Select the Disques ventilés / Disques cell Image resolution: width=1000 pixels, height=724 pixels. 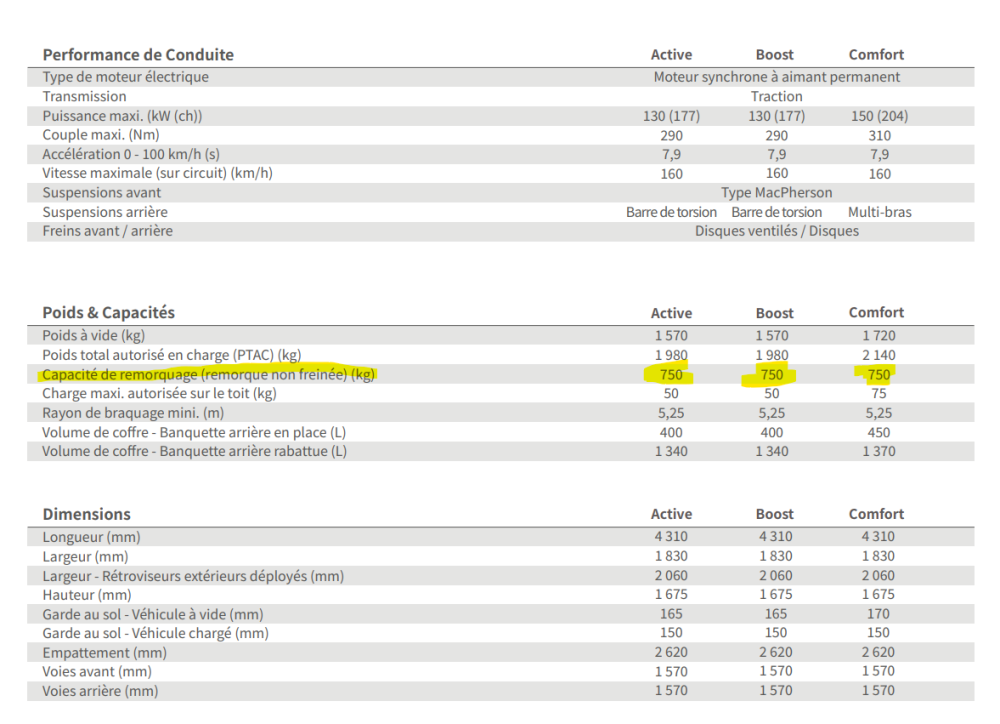(776, 231)
